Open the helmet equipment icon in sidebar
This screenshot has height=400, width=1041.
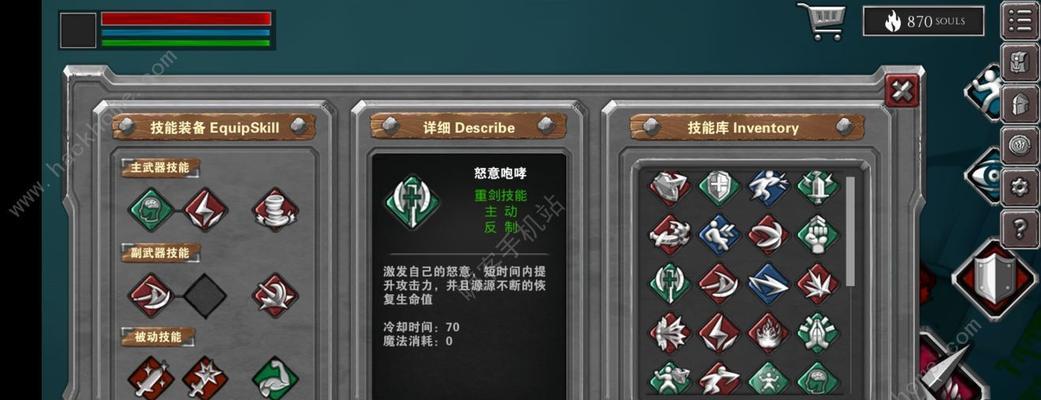pos(1020,104)
